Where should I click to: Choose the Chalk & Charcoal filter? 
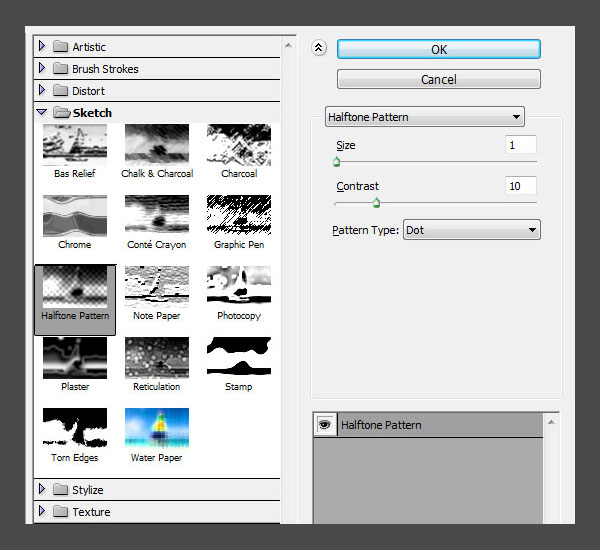click(x=157, y=145)
